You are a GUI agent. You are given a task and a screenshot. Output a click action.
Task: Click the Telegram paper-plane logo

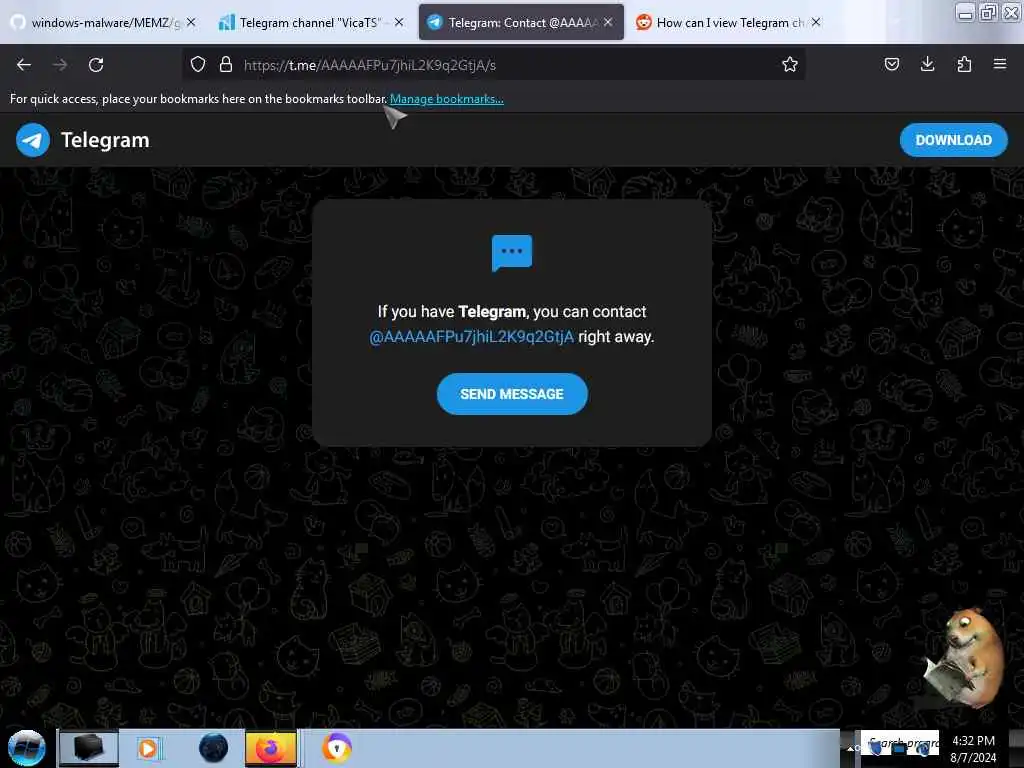[33, 140]
